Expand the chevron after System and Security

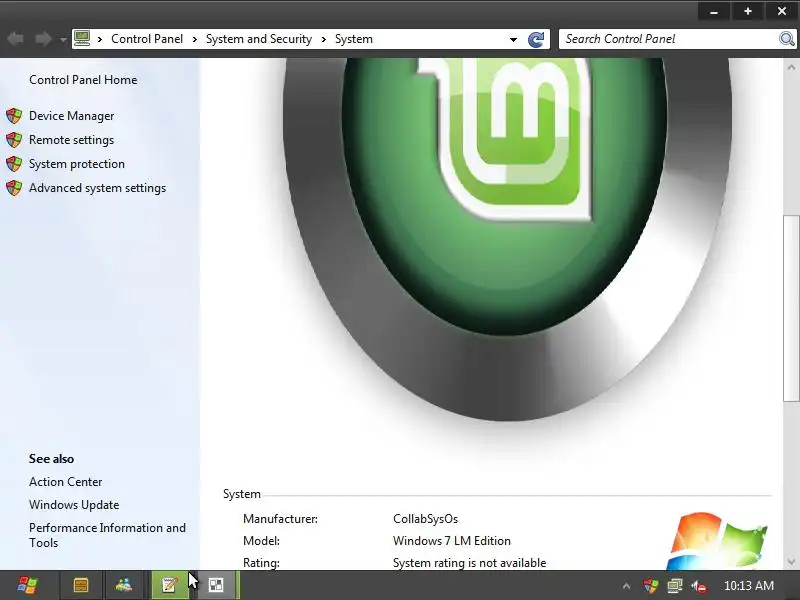[x=323, y=39]
